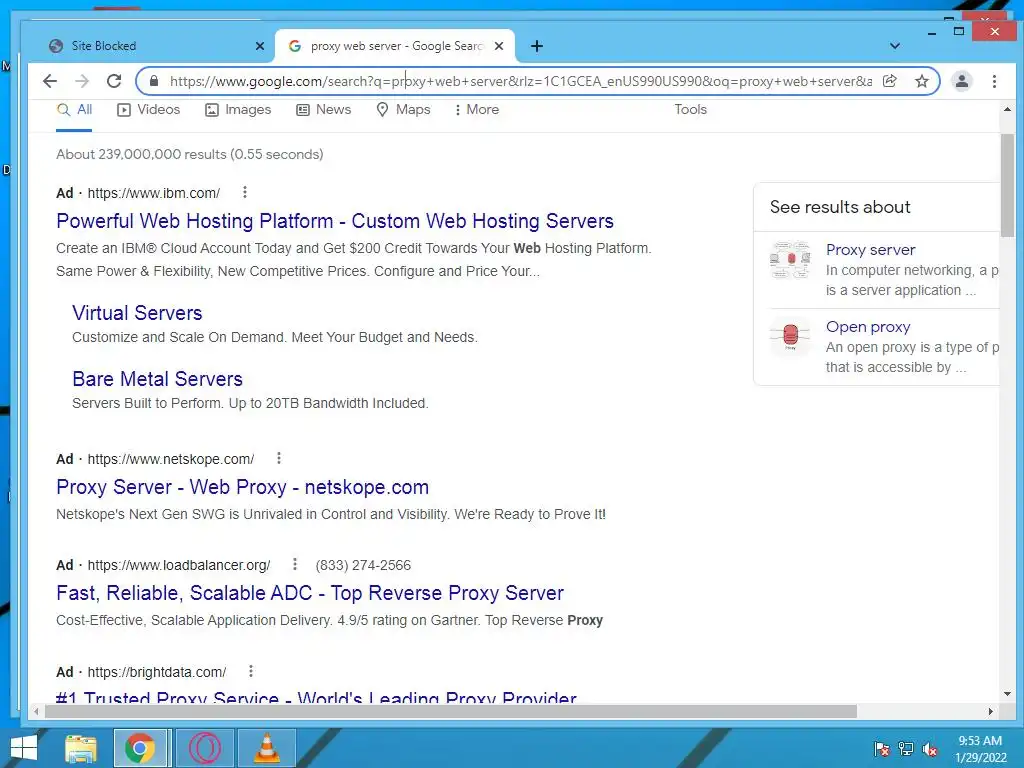Launch VLC media player from the taskbar
This screenshot has width=1024, height=768.
pos(266,748)
